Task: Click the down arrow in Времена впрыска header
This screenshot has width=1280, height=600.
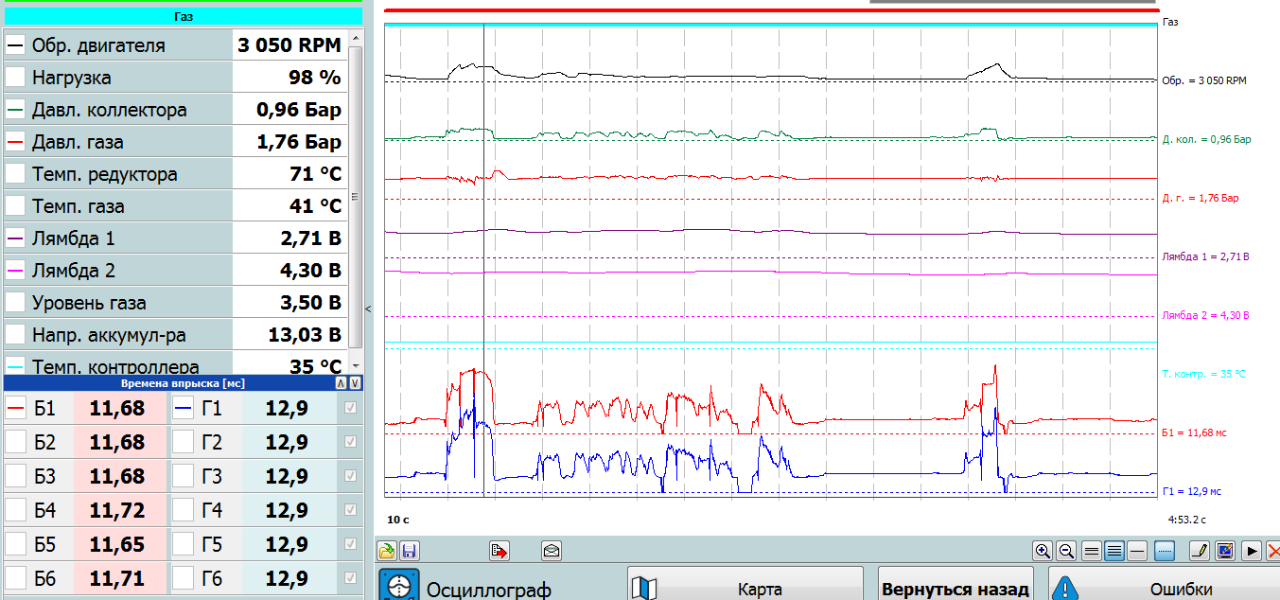Action: point(354,384)
